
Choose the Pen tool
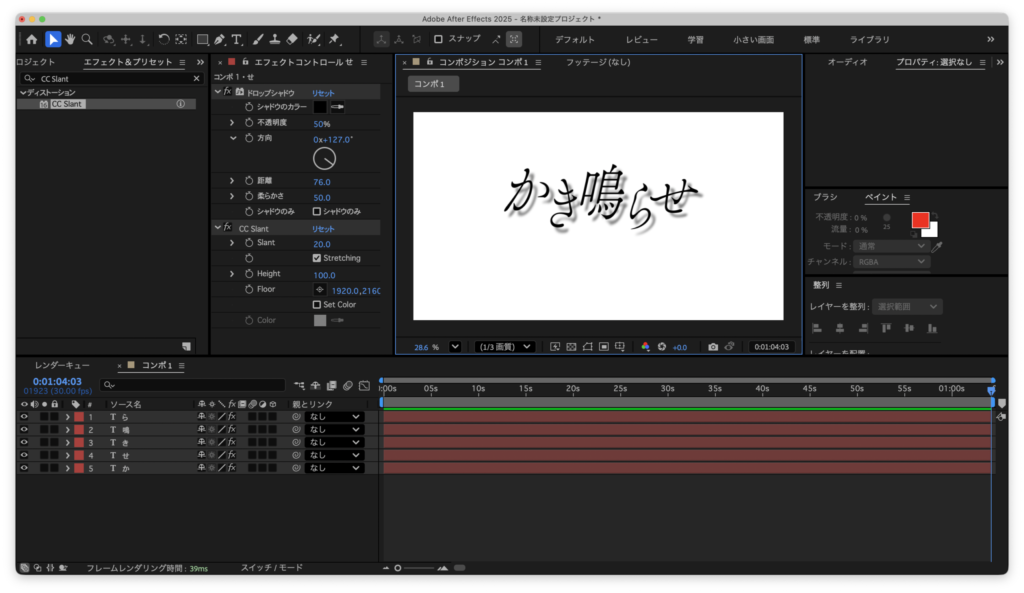click(x=219, y=39)
